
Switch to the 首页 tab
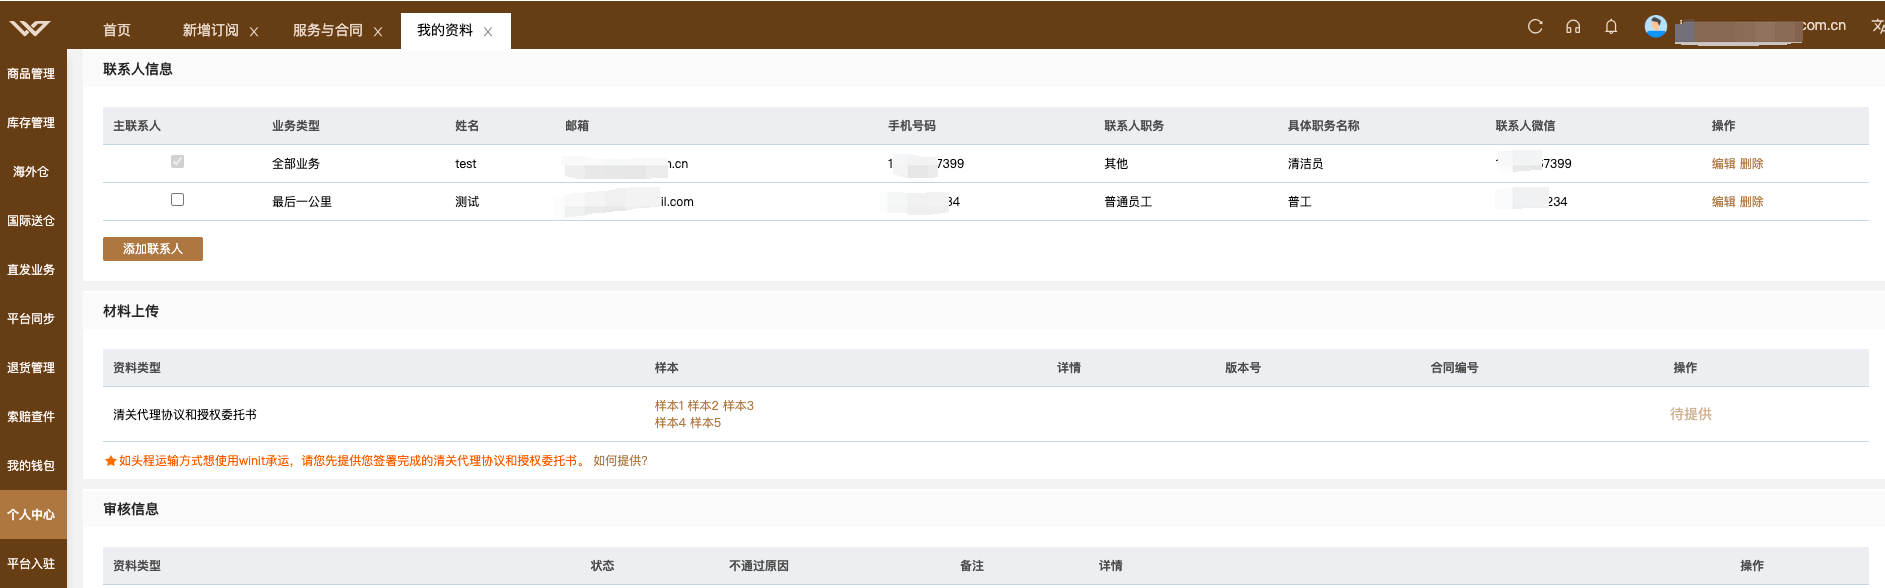(117, 30)
